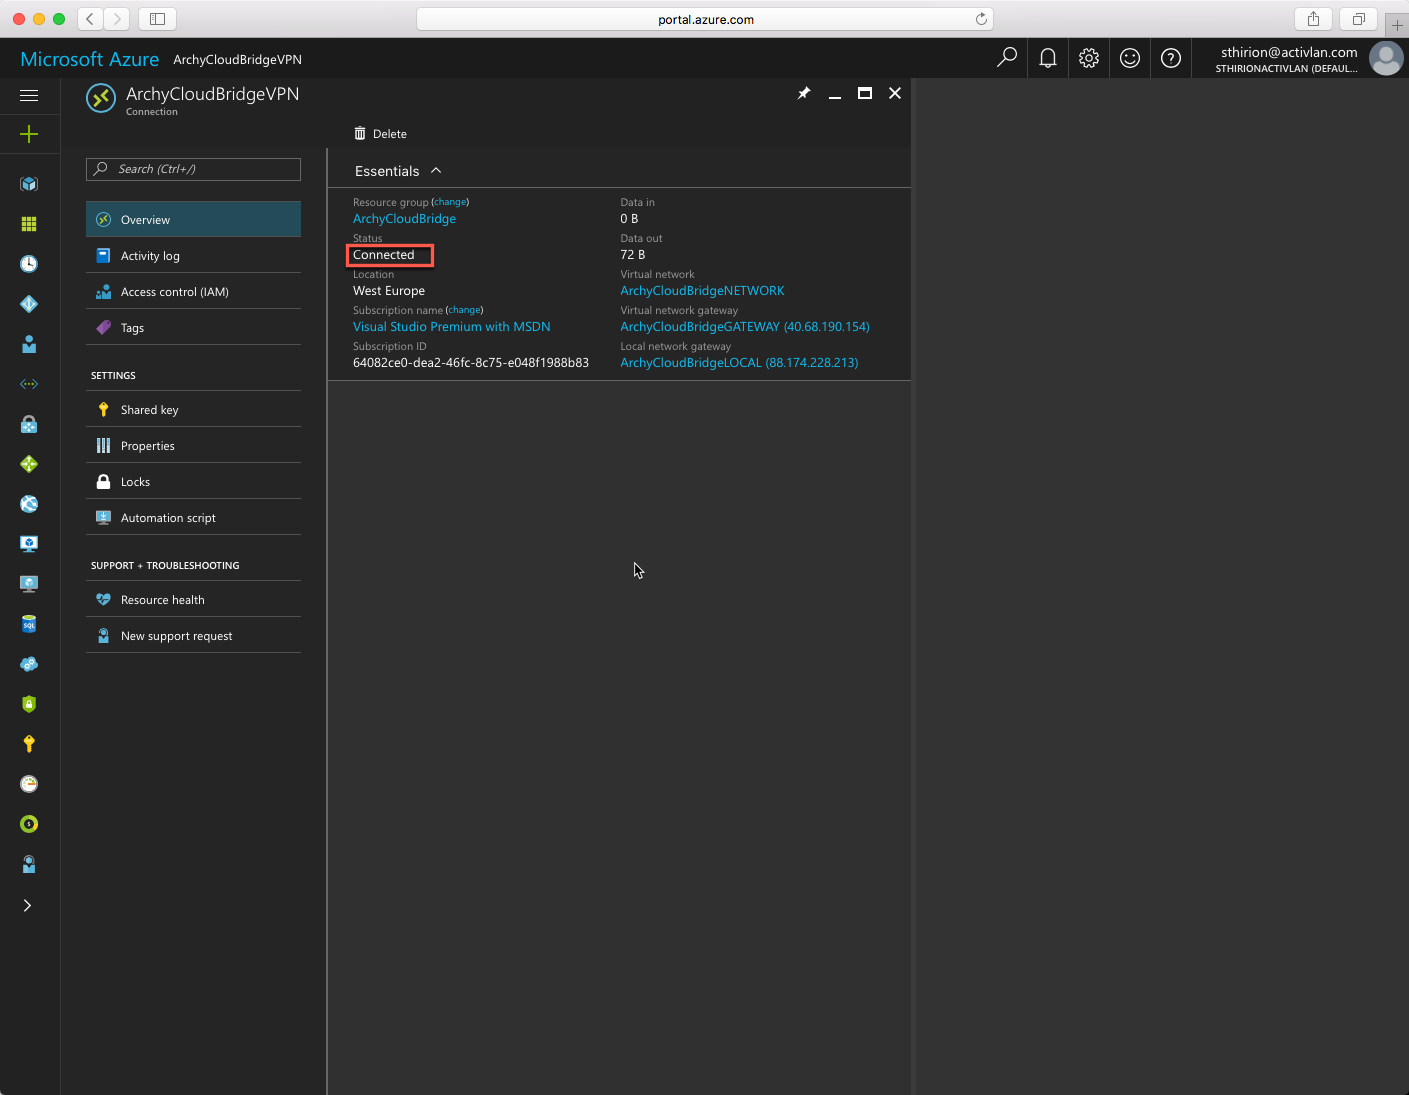Open ArchyCloudBridge resource group link
This screenshot has width=1409, height=1095.
tap(404, 218)
